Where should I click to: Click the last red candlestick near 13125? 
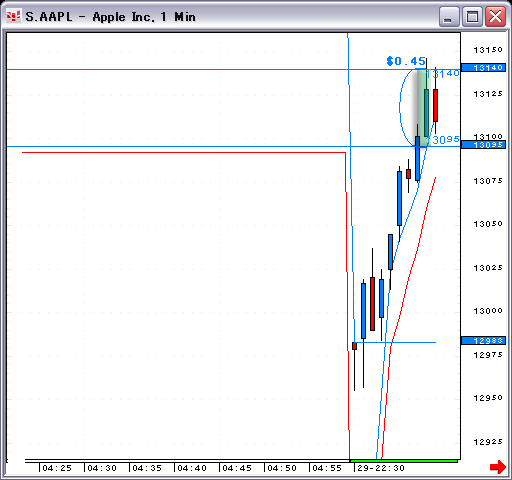435,105
